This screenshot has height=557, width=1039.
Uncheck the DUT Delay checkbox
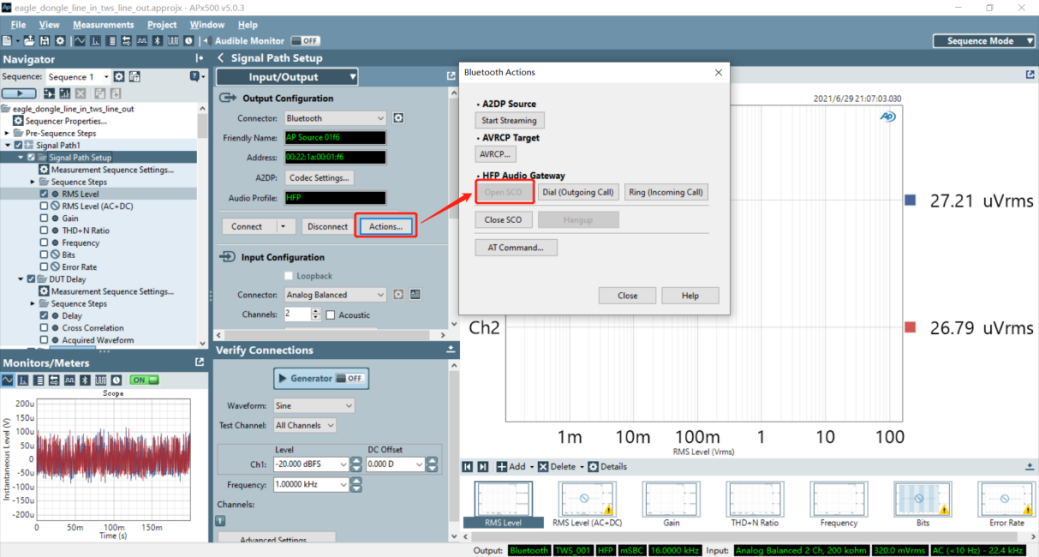[31, 279]
